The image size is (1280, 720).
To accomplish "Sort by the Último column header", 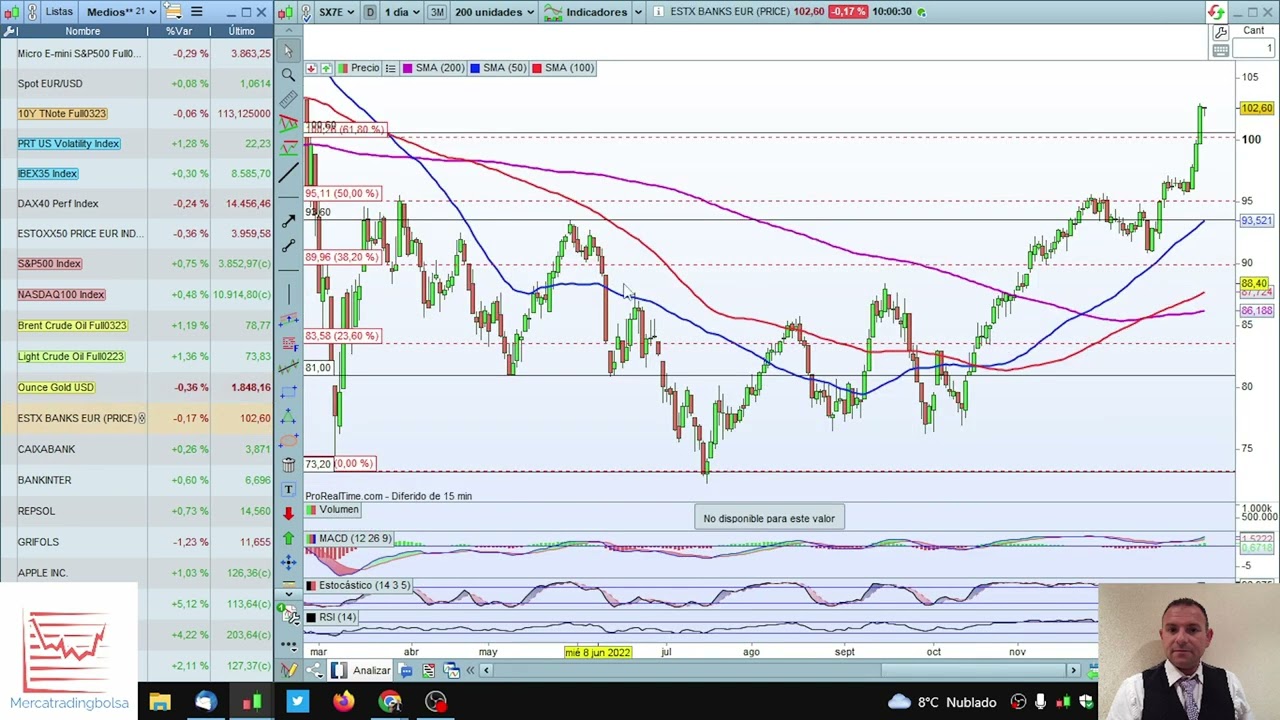I will [x=241, y=31].
